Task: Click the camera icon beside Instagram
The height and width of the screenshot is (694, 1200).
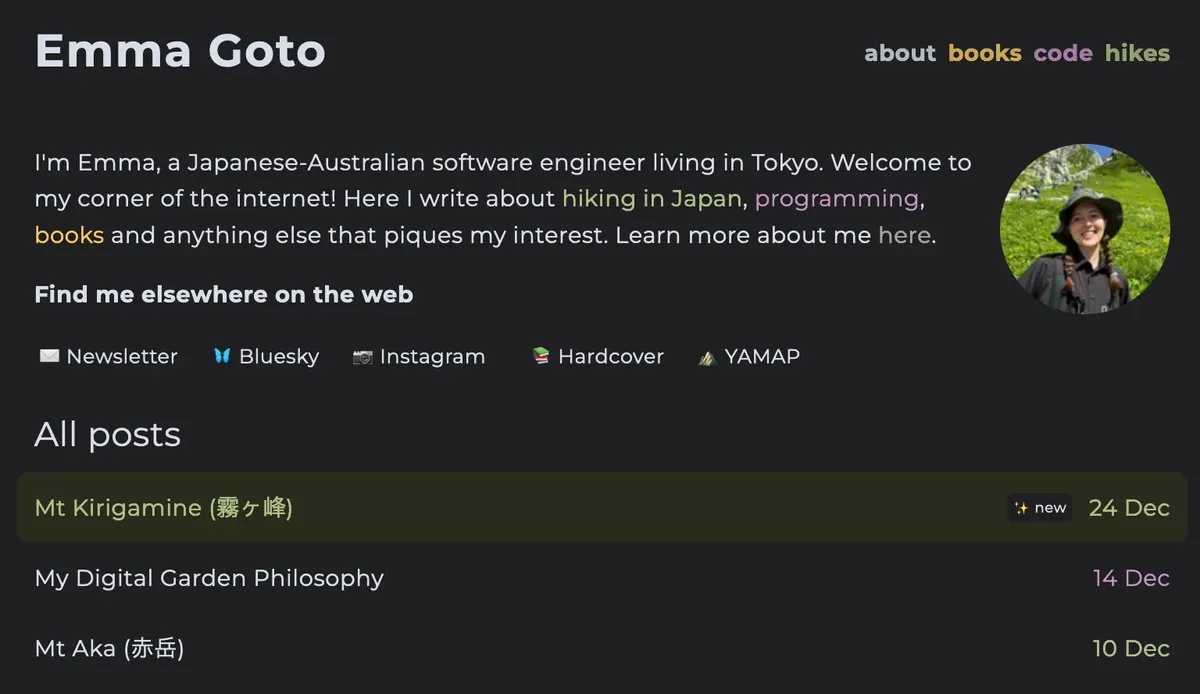Action: pos(362,356)
